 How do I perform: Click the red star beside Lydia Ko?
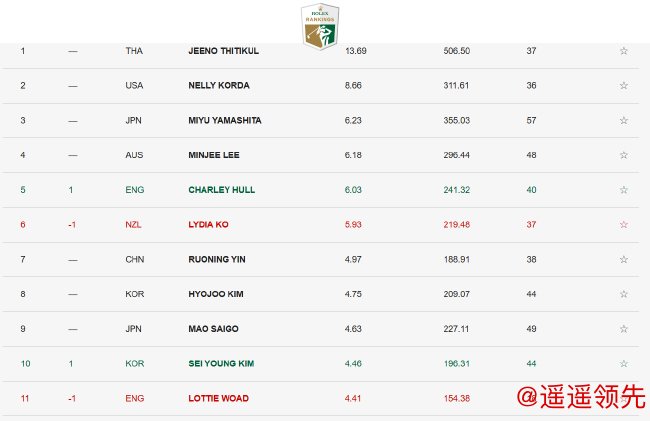[624, 224]
